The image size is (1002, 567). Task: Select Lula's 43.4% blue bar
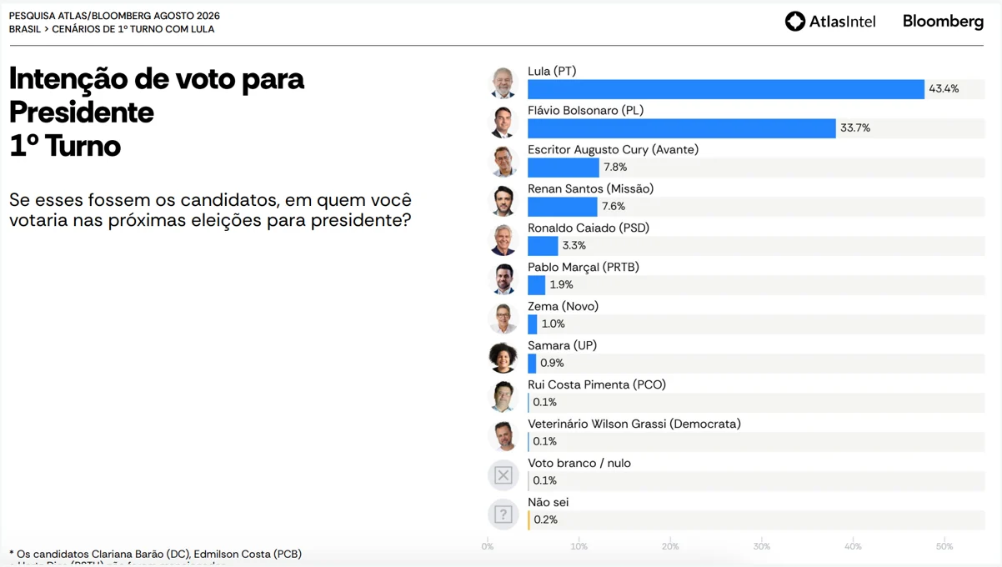726,89
